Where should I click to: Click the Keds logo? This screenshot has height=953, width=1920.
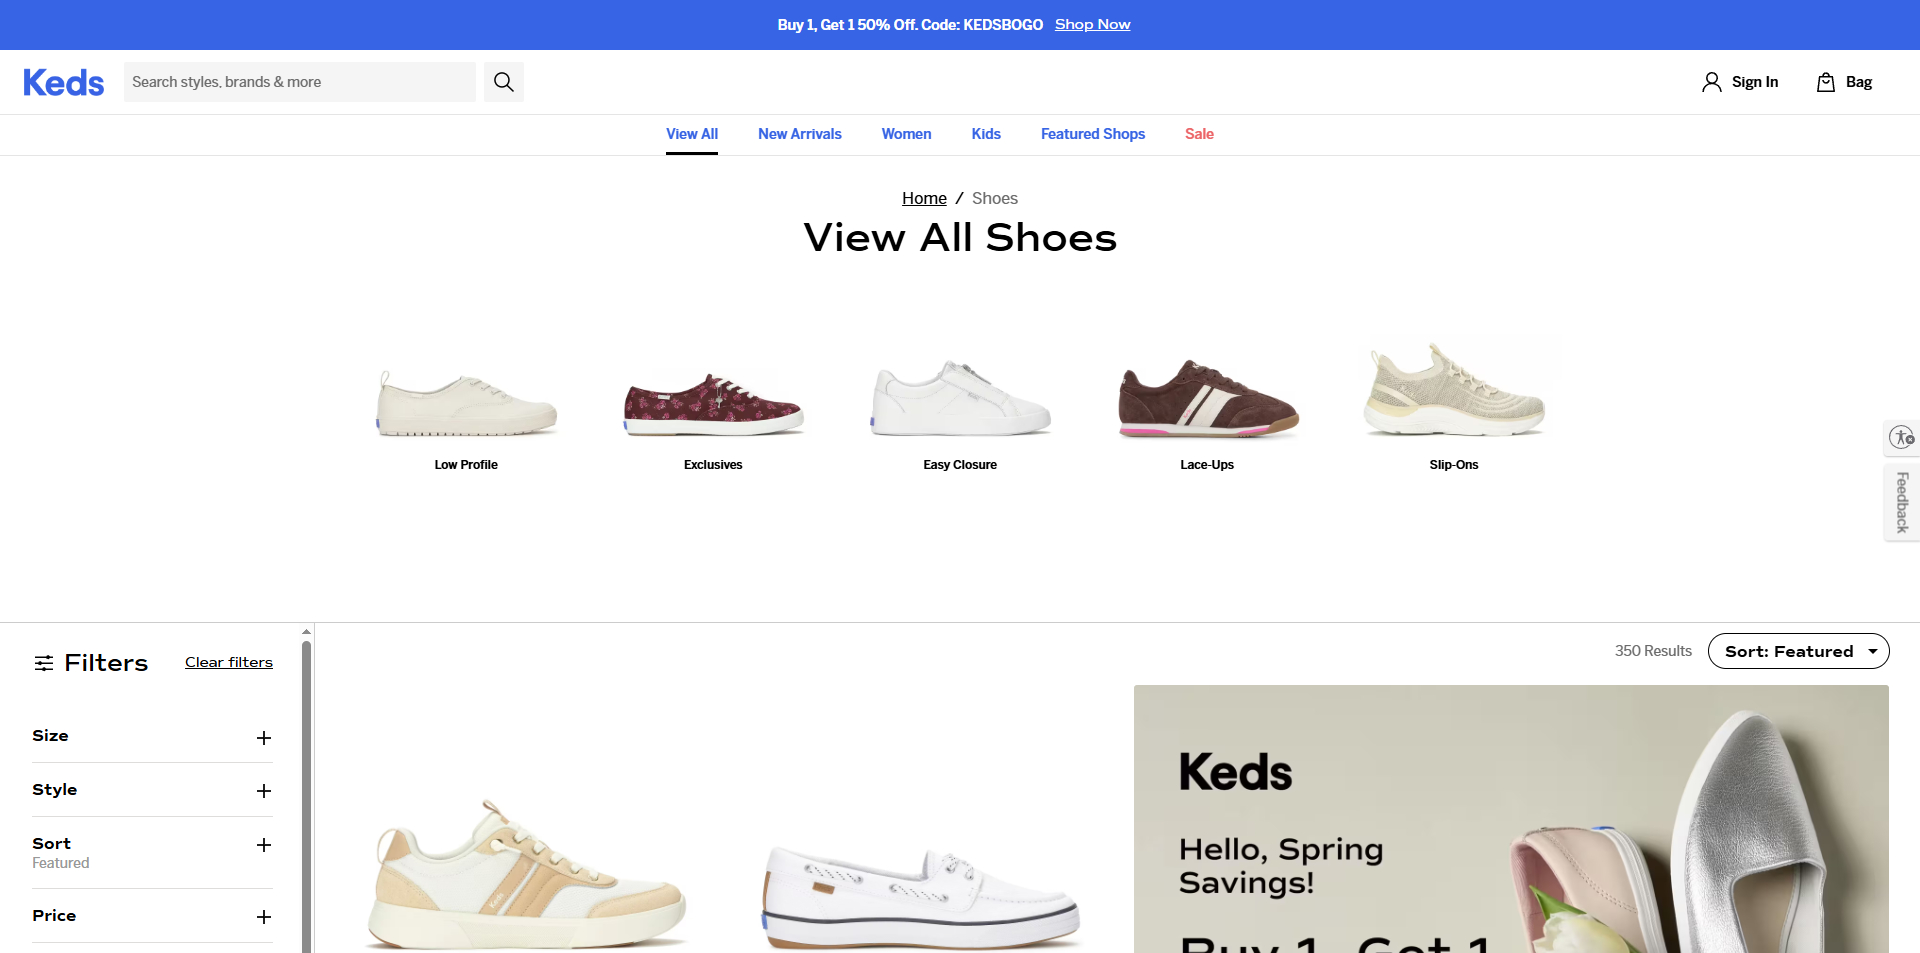(x=63, y=82)
